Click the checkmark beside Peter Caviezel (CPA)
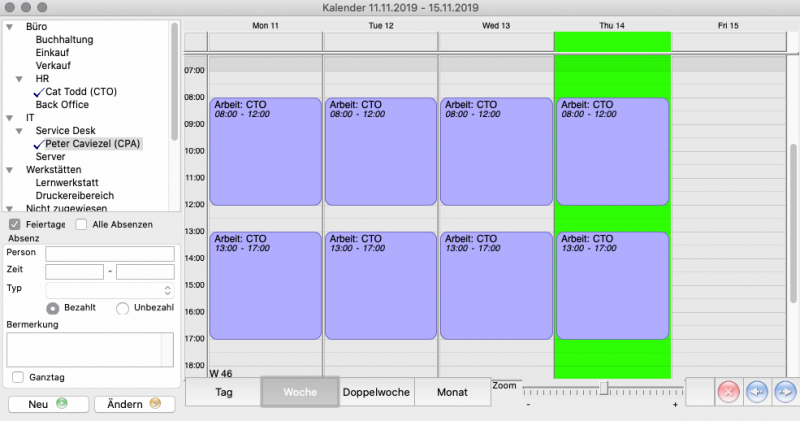 [39, 143]
